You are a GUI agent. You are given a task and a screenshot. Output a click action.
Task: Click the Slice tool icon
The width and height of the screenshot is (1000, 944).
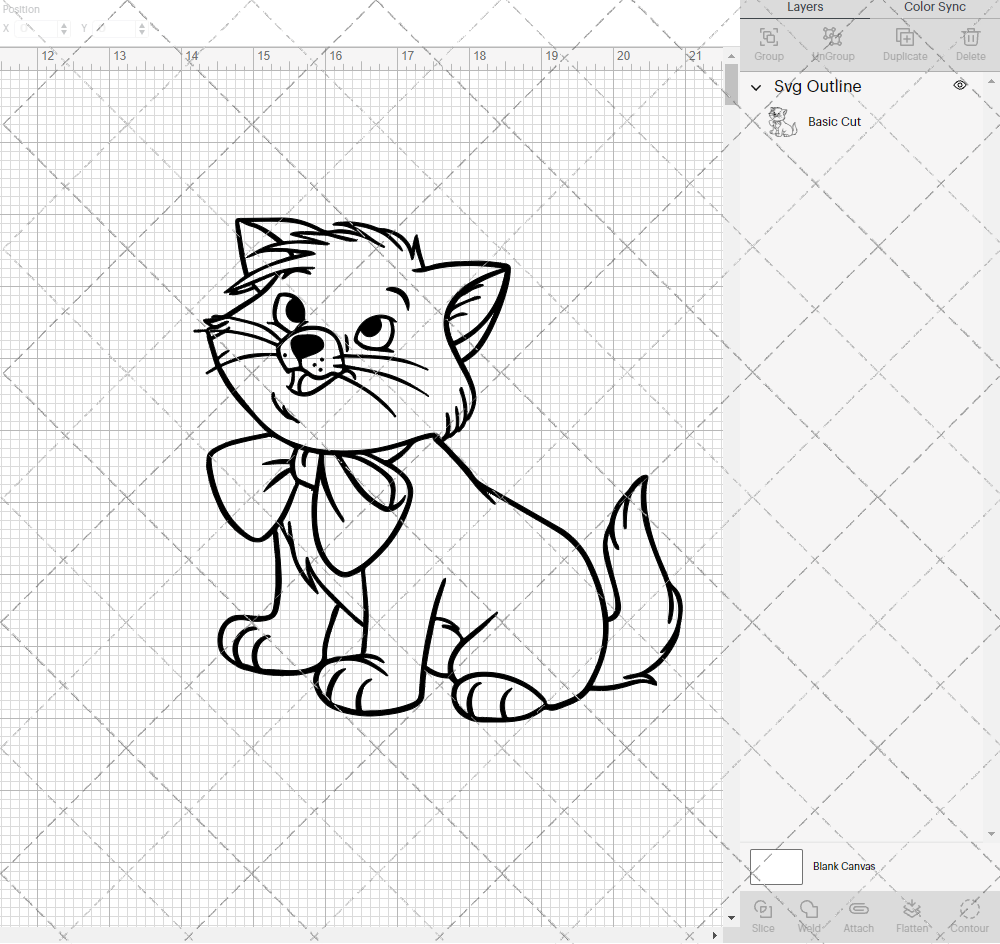click(763, 909)
